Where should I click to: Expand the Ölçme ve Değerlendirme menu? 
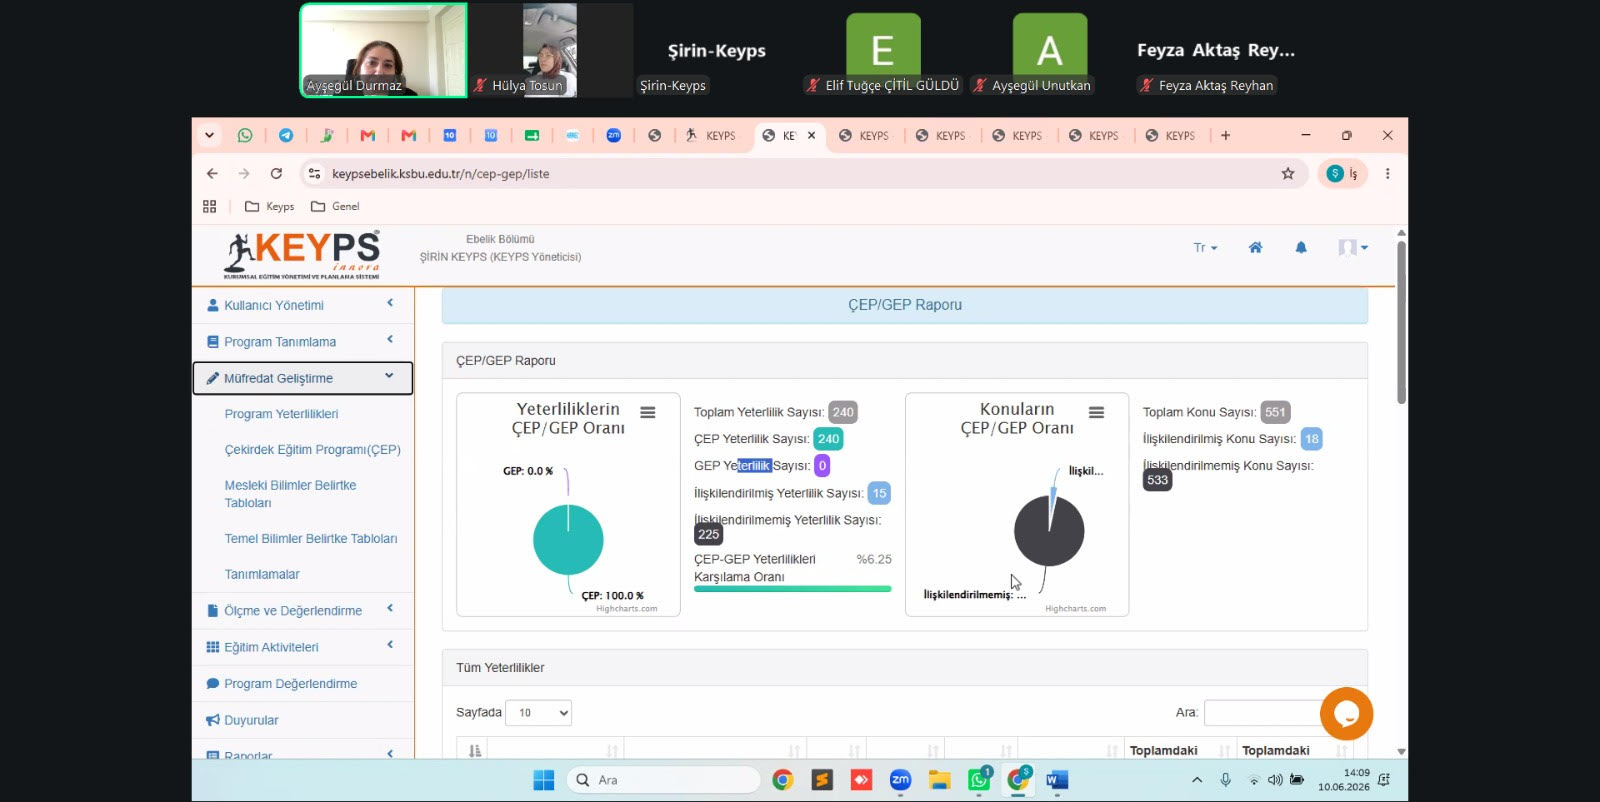(x=303, y=610)
